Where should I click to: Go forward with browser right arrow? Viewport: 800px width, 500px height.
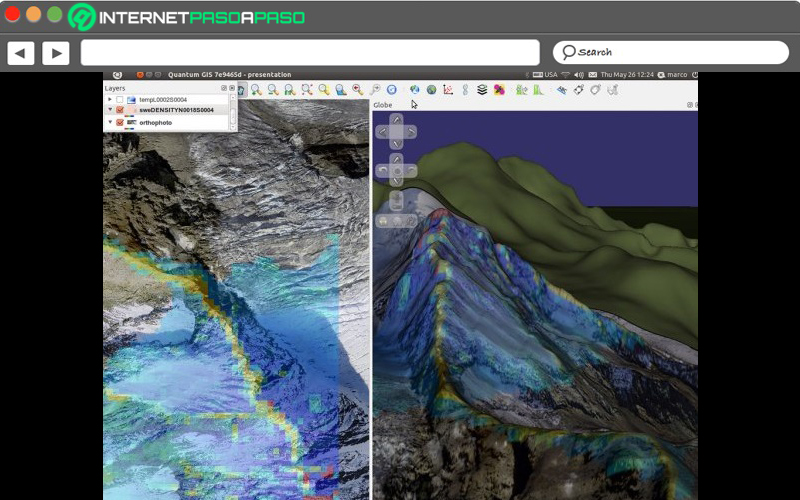56,53
